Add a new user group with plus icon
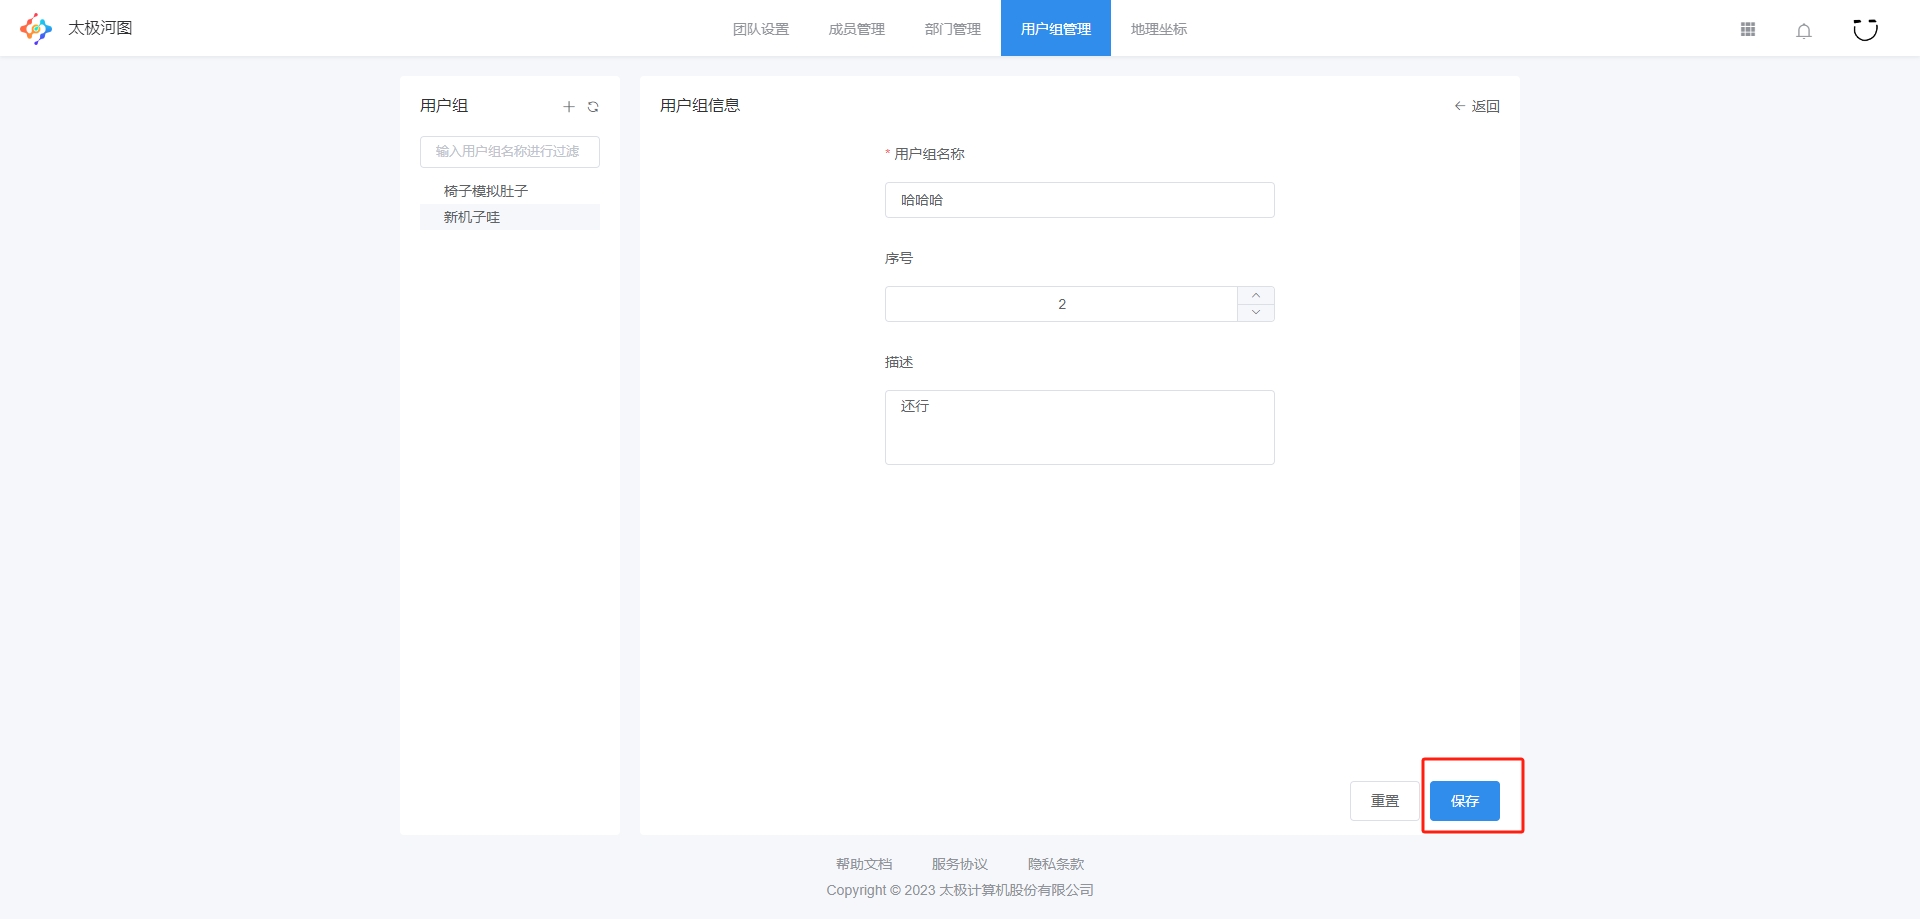1920x919 pixels. point(569,106)
